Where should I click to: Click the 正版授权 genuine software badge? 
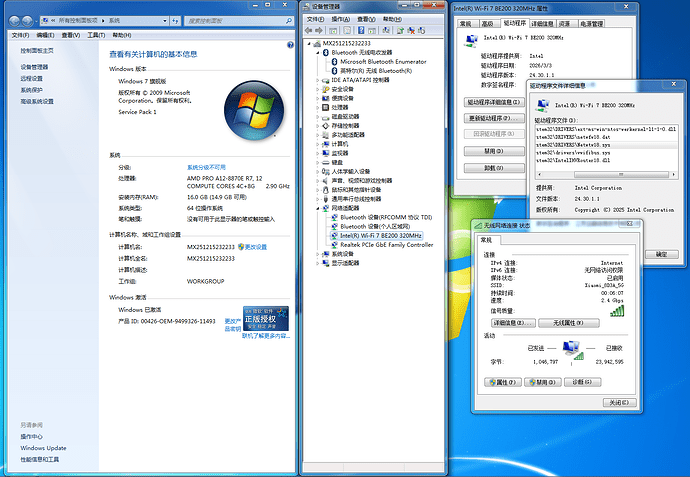[x=266, y=319]
